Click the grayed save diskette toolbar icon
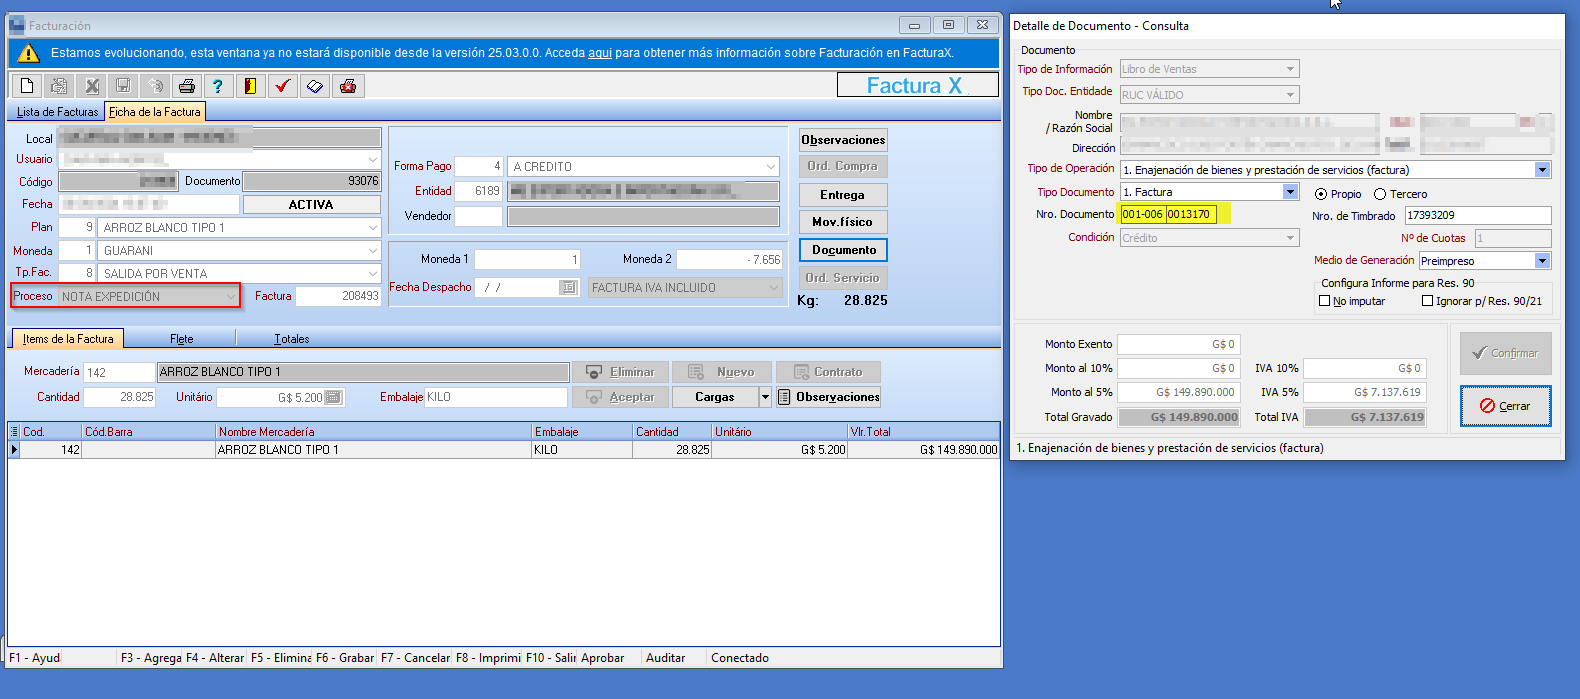1580x699 pixels. tap(123, 86)
